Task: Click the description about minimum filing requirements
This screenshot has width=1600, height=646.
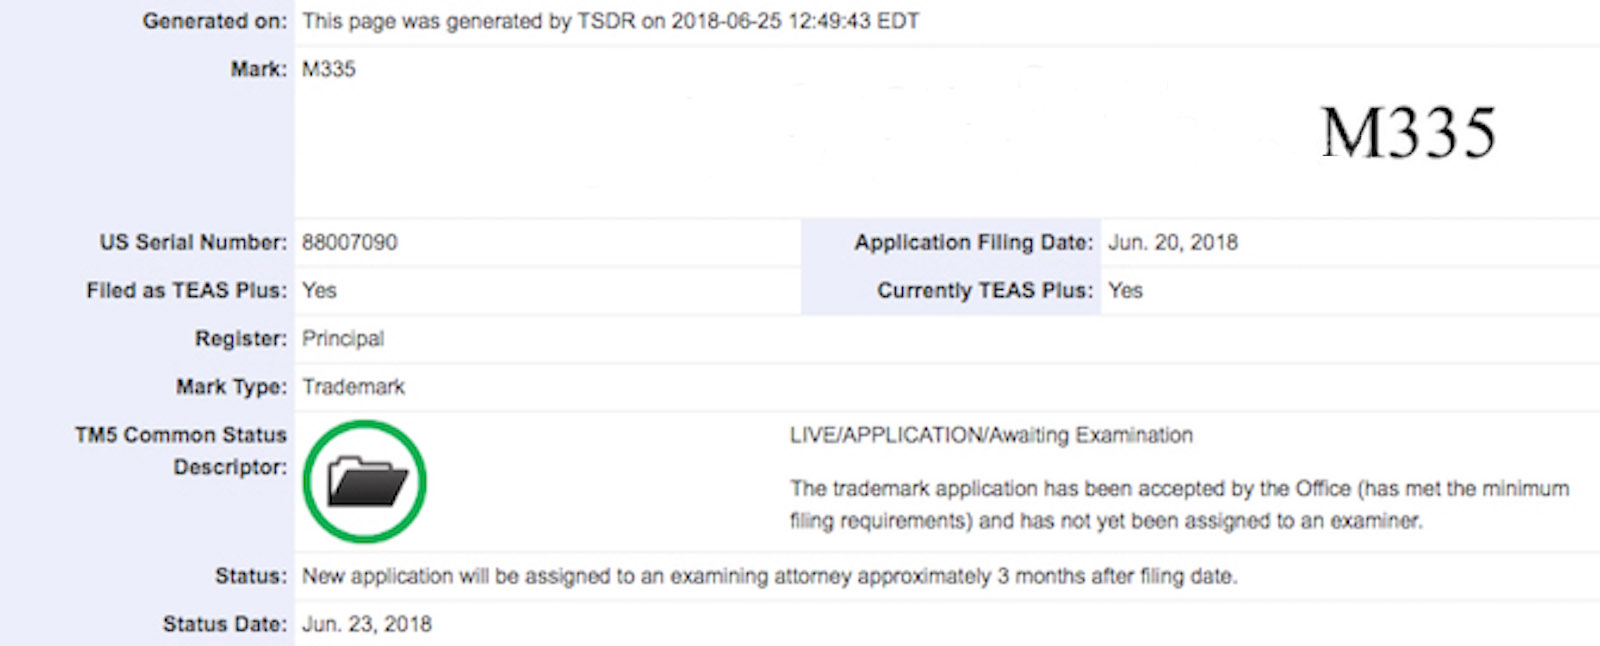Action: tap(1180, 504)
